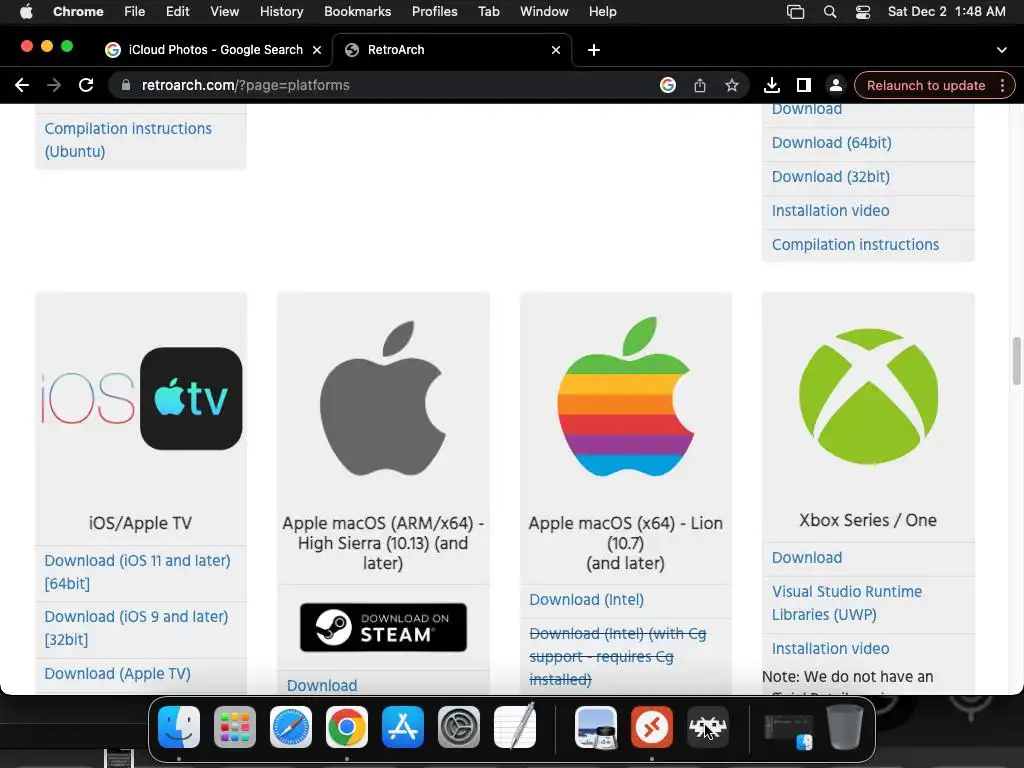Click the browser back arrow
The width and height of the screenshot is (1024, 768).
pos(22,86)
